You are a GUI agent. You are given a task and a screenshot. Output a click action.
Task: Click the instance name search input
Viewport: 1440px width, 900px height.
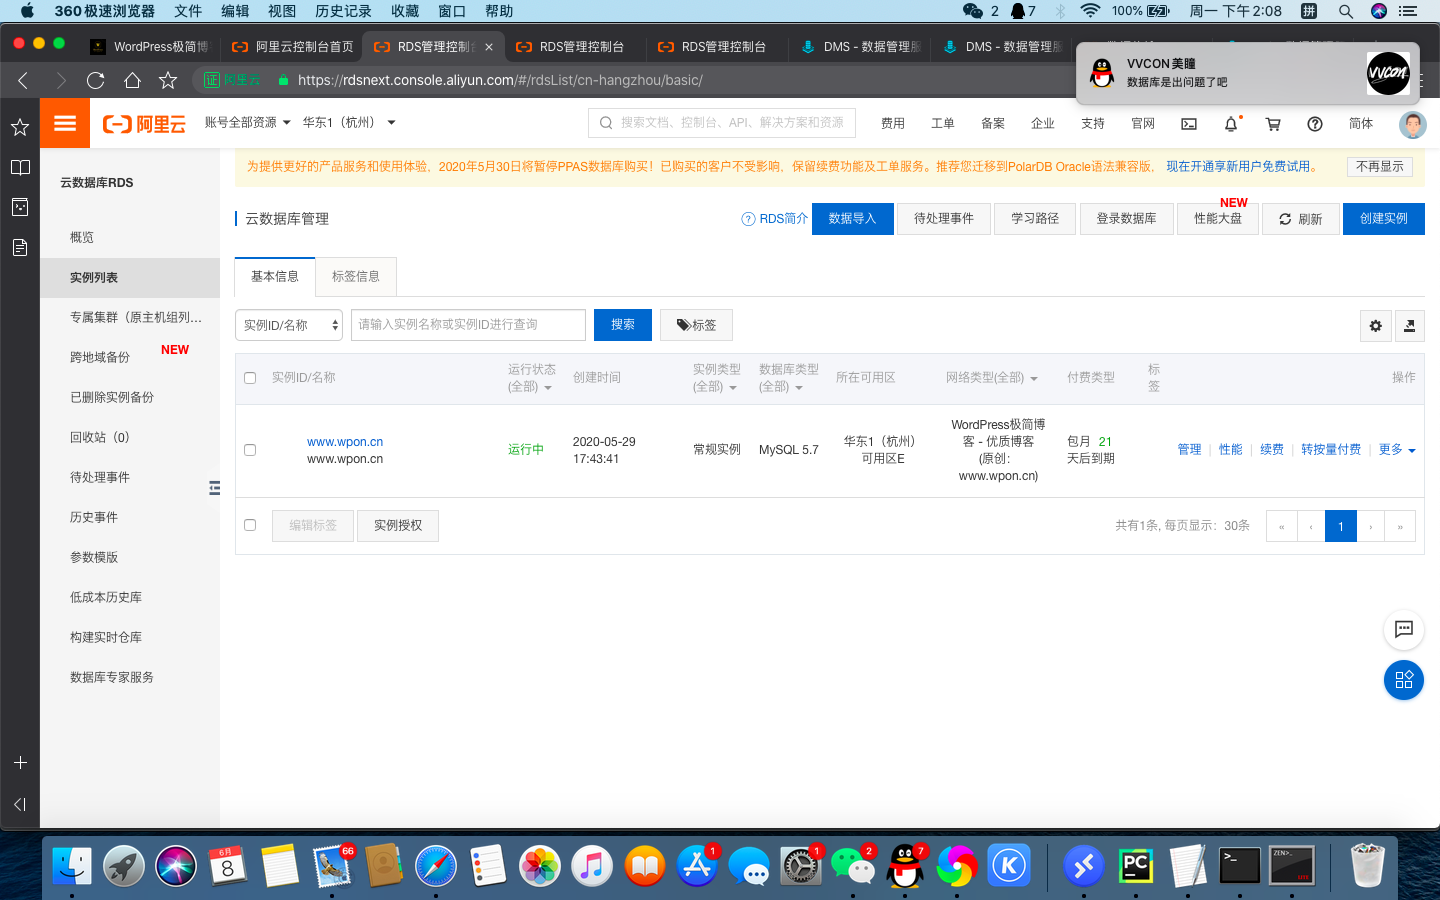click(468, 325)
